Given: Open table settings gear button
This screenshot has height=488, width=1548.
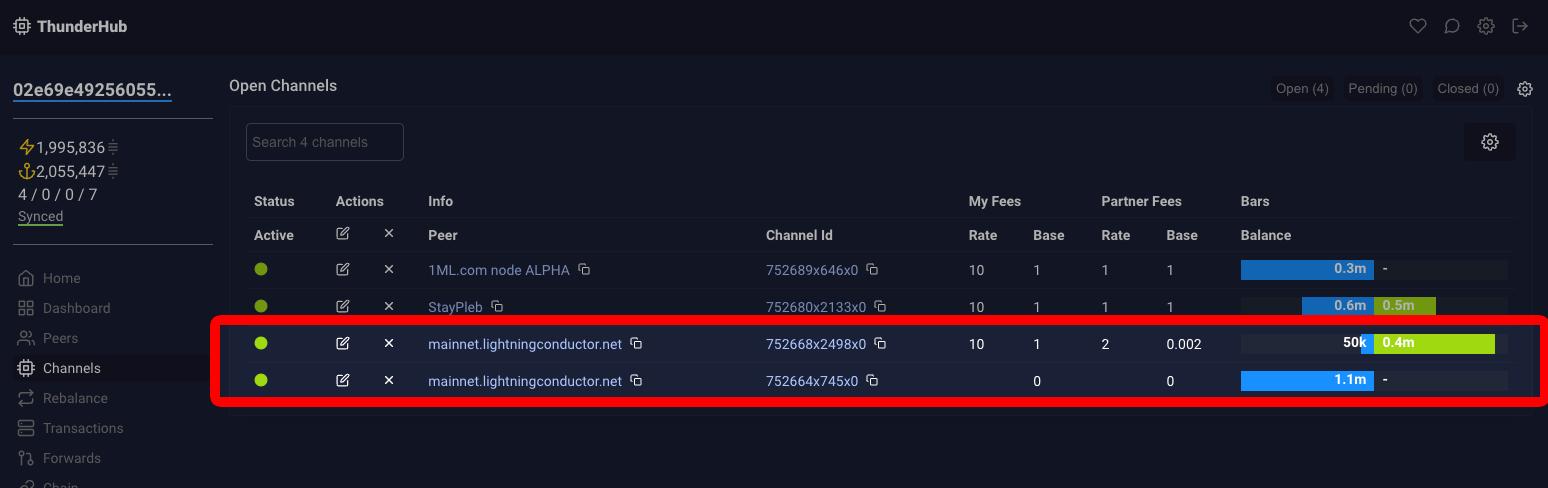Looking at the screenshot, I should click(1490, 142).
